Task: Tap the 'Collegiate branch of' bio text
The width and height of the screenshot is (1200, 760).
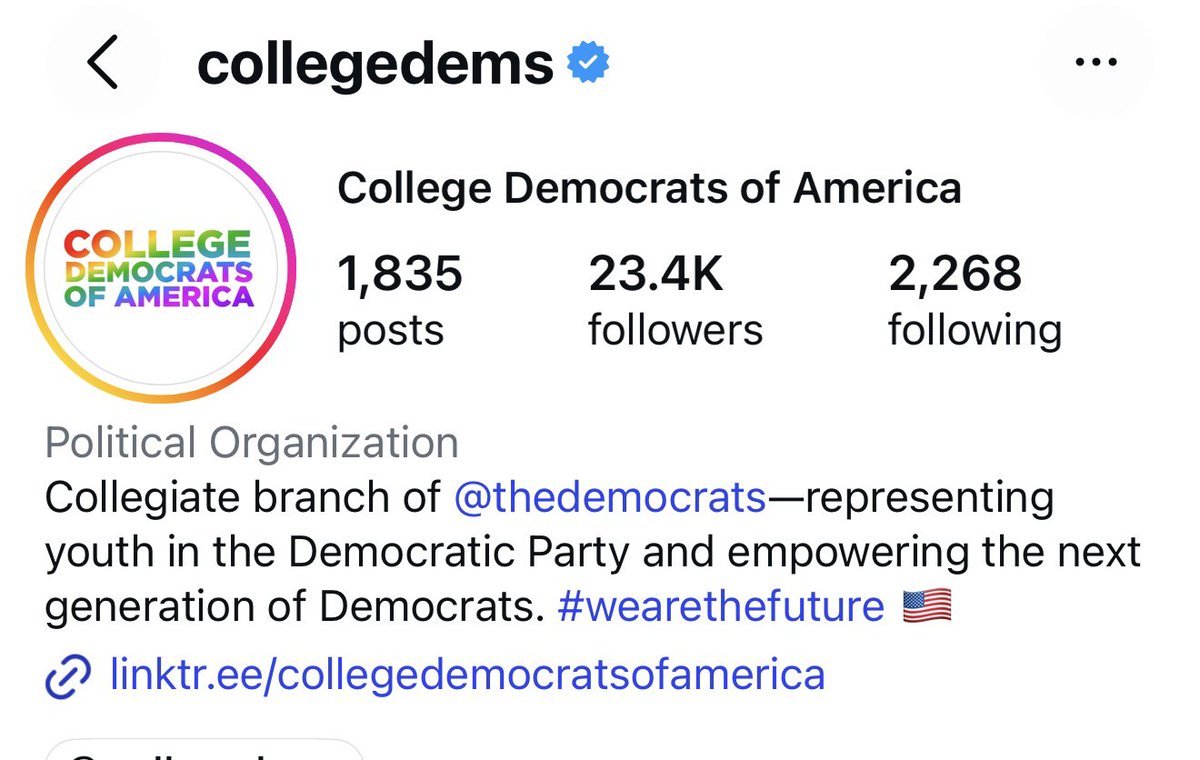Action: tap(243, 498)
